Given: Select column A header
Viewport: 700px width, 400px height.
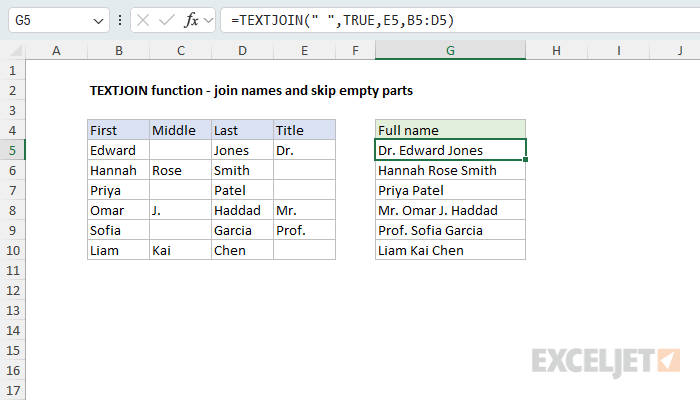Looking at the screenshot, I should click(56, 50).
